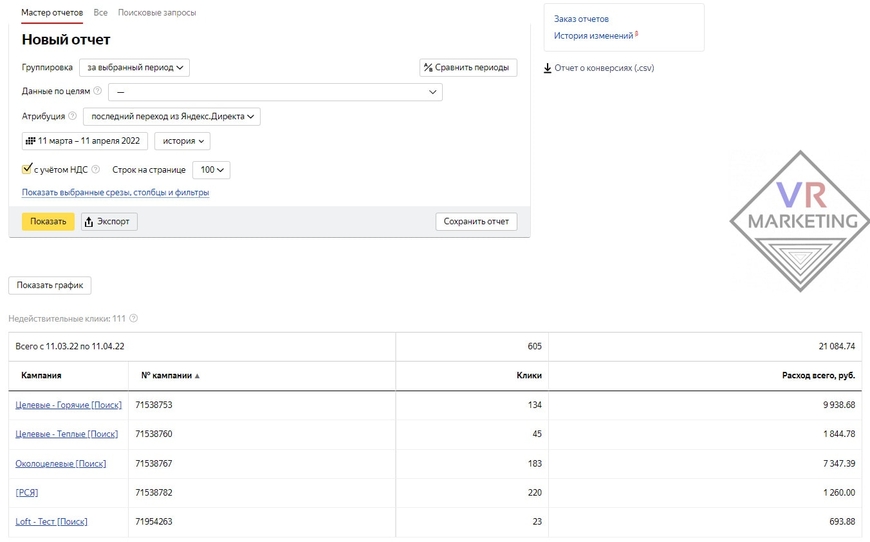
Task: Download the conversions report csv
Action: [x=599, y=68]
